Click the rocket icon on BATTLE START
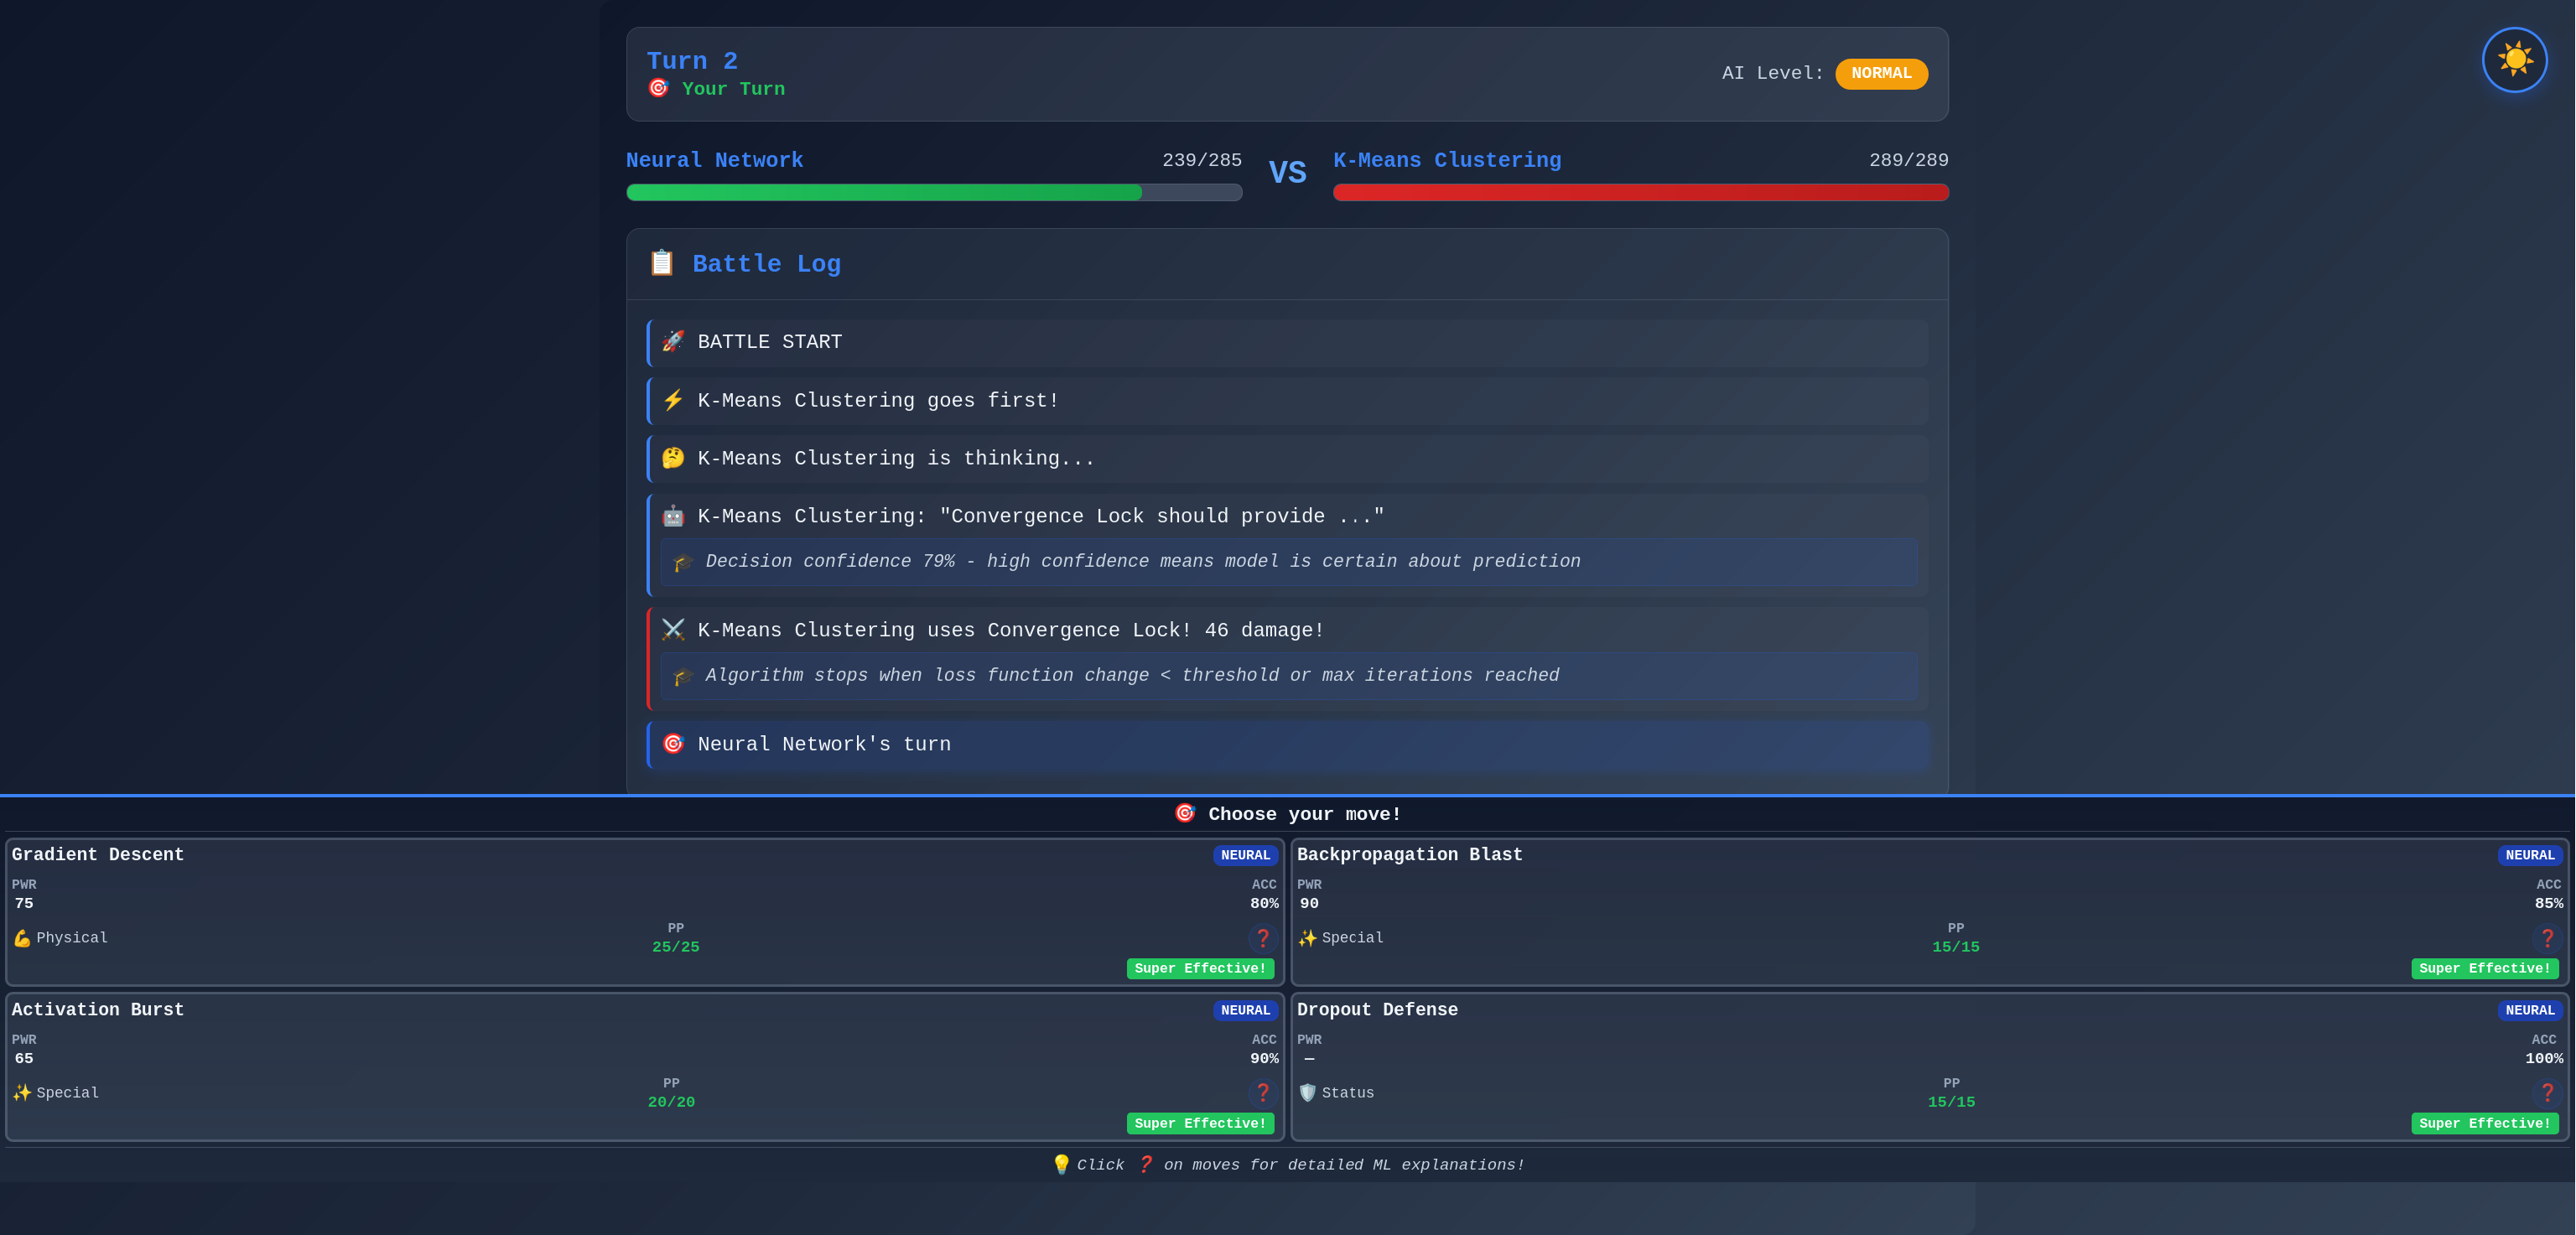The width and height of the screenshot is (2576, 1235). pos(673,342)
